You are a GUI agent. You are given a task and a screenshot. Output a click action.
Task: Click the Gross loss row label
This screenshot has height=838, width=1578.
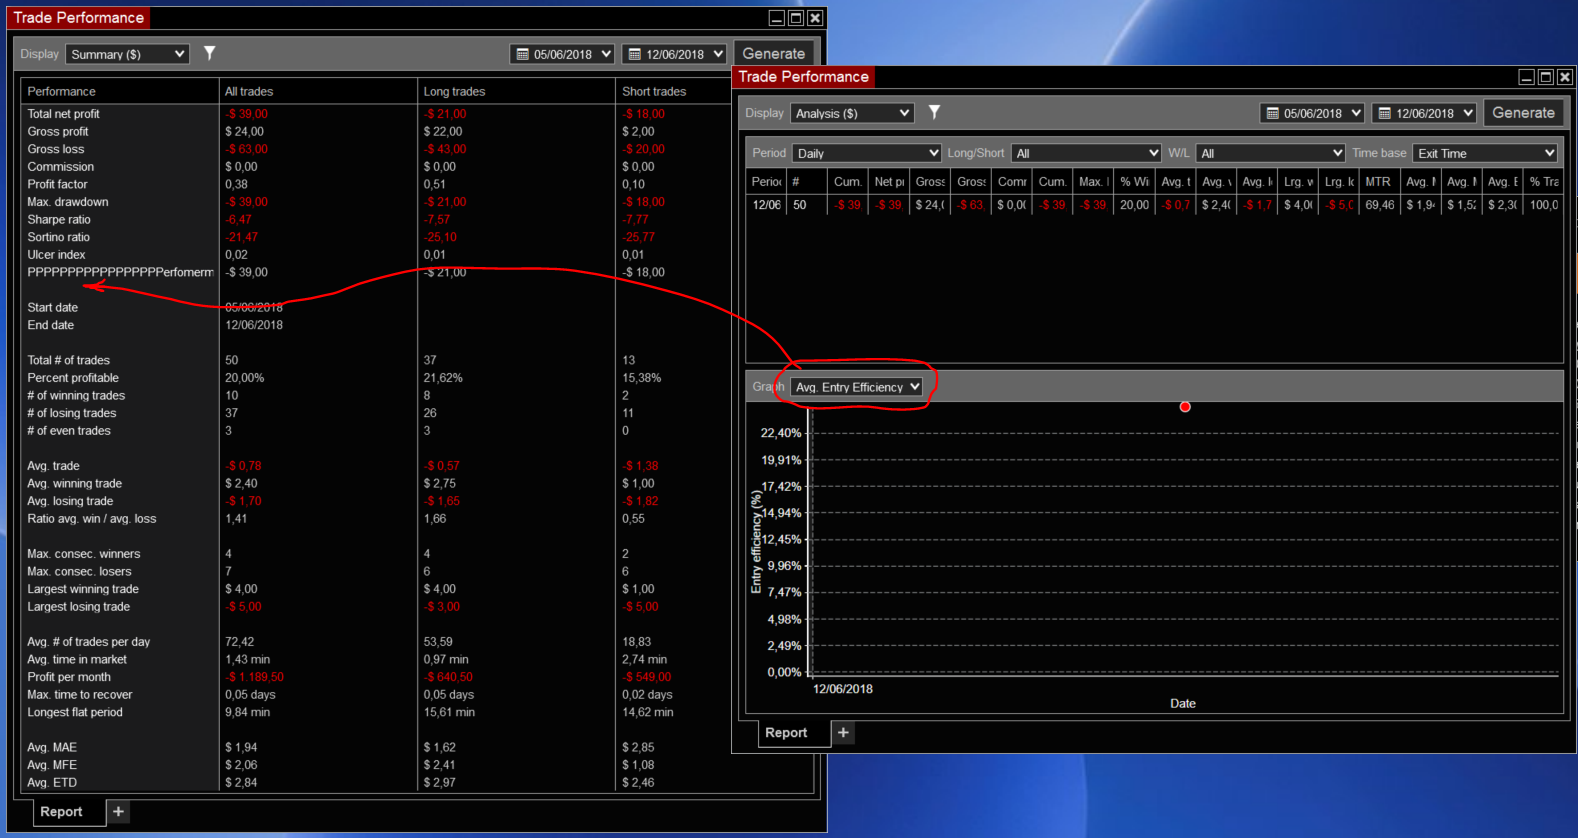pyautogui.click(x=56, y=149)
